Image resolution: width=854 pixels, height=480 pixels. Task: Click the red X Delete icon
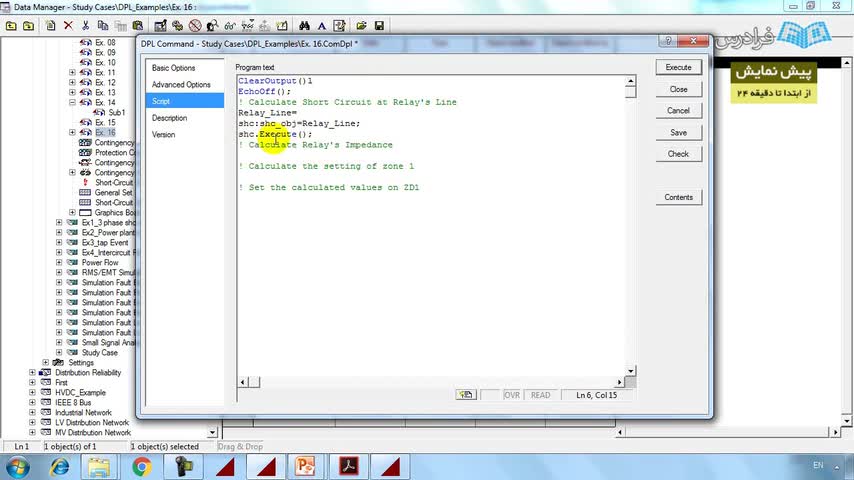pyautogui.click(x=68, y=26)
